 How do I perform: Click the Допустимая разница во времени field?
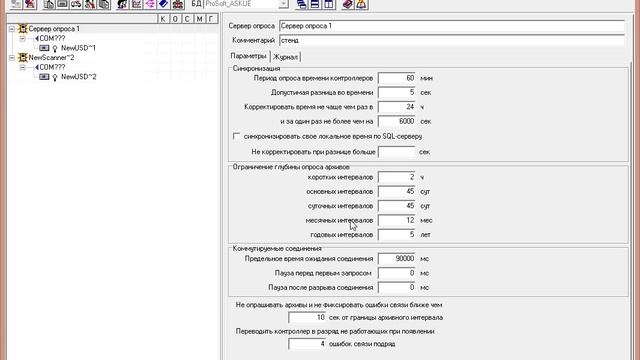click(396, 93)
